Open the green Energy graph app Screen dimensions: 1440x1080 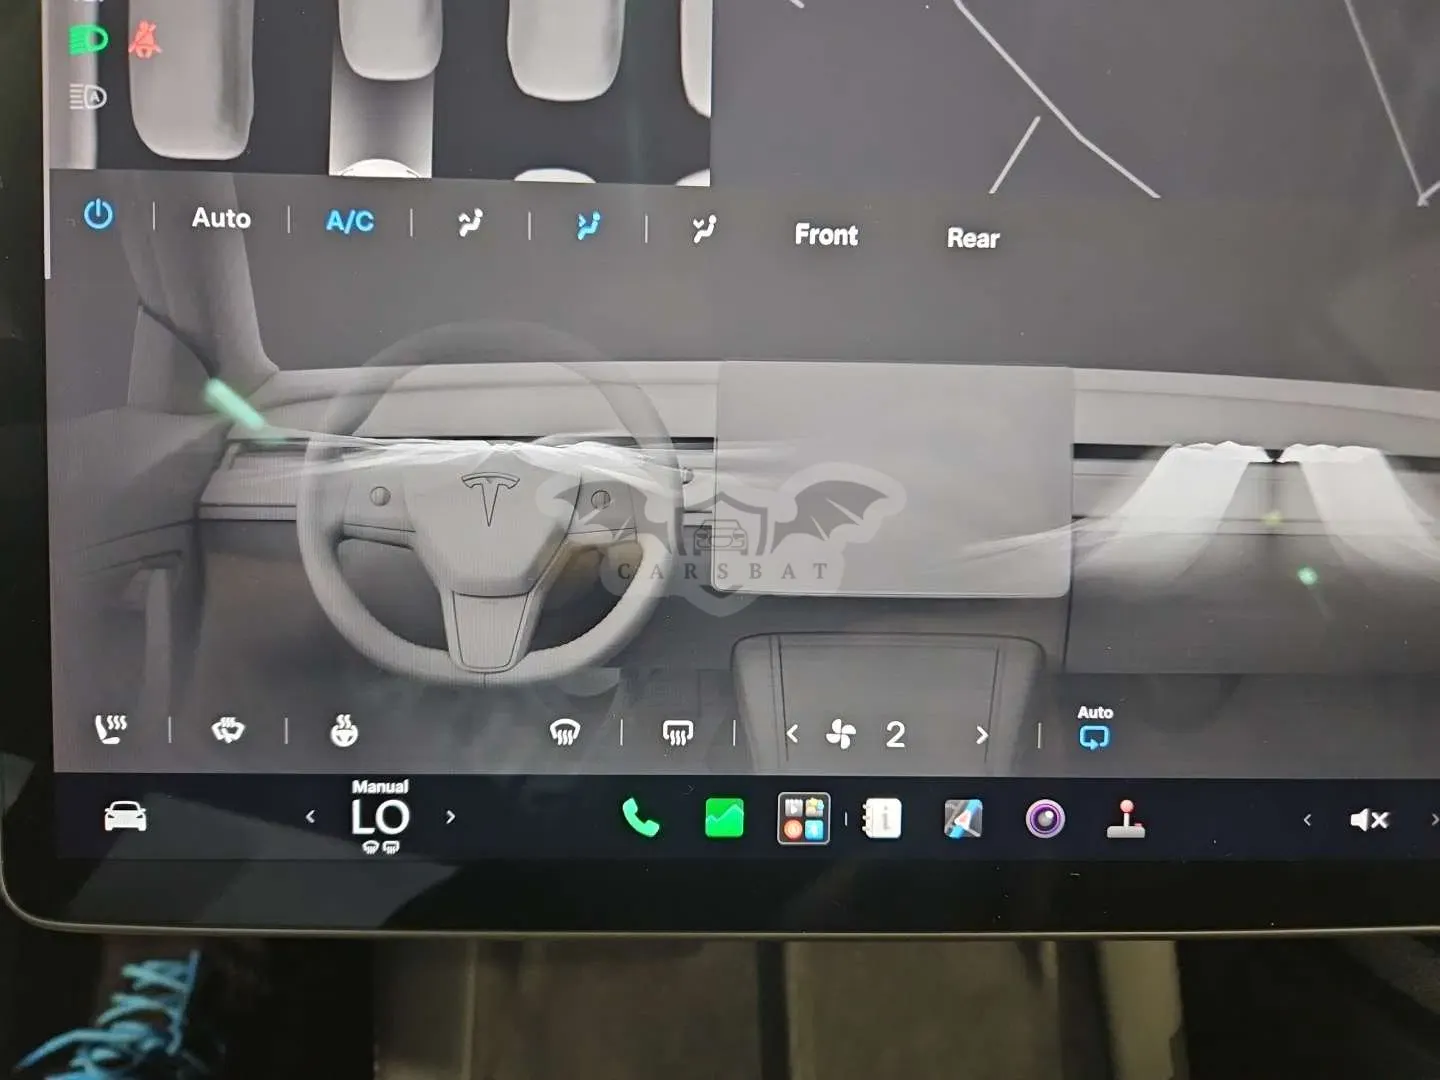click(724, 818)
